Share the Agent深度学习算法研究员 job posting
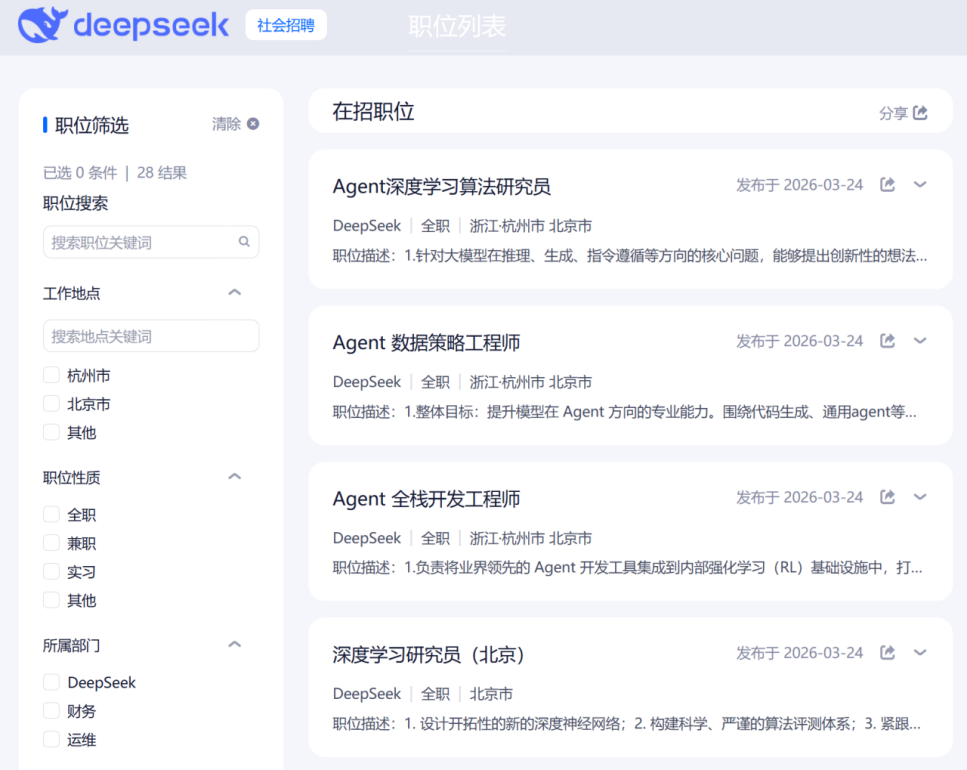 tap(887, 185)
